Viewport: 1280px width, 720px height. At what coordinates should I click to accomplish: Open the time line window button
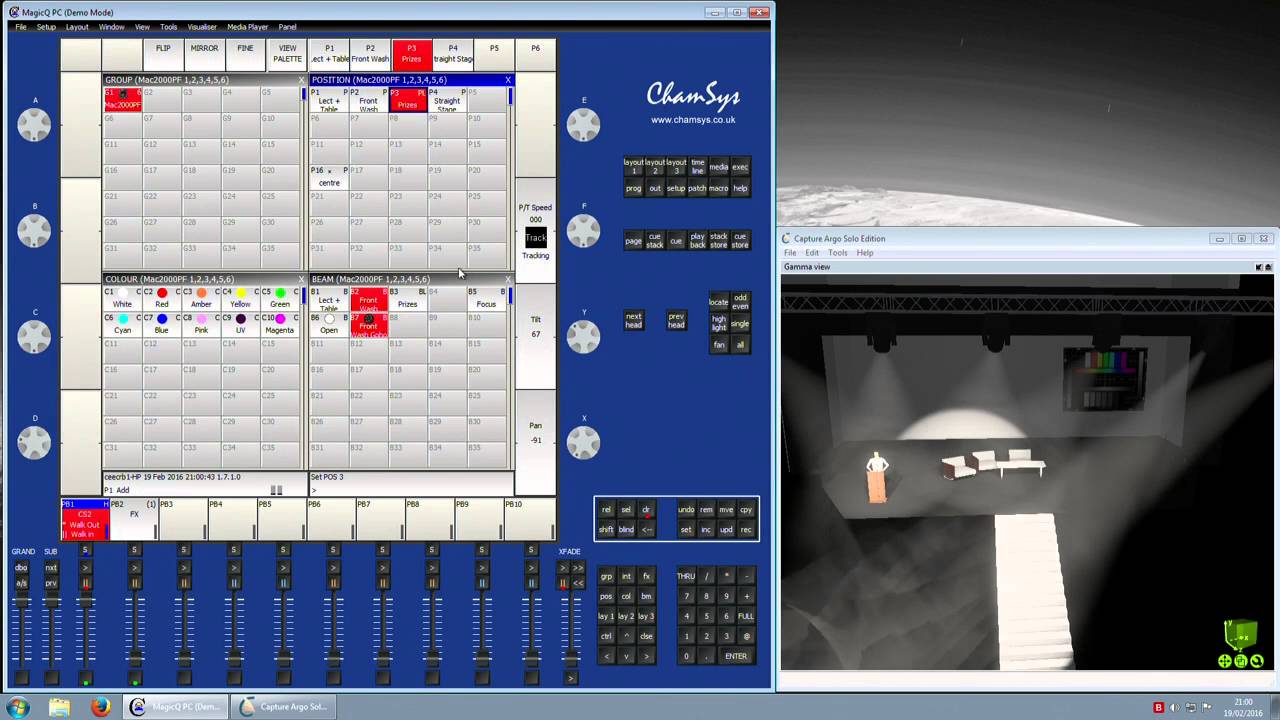(697, 167)
